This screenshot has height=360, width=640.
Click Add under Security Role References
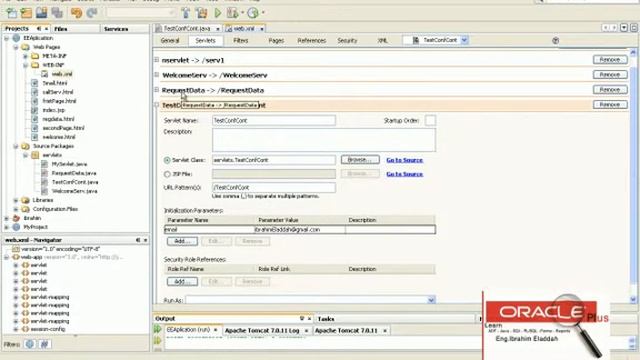(182, 282)
